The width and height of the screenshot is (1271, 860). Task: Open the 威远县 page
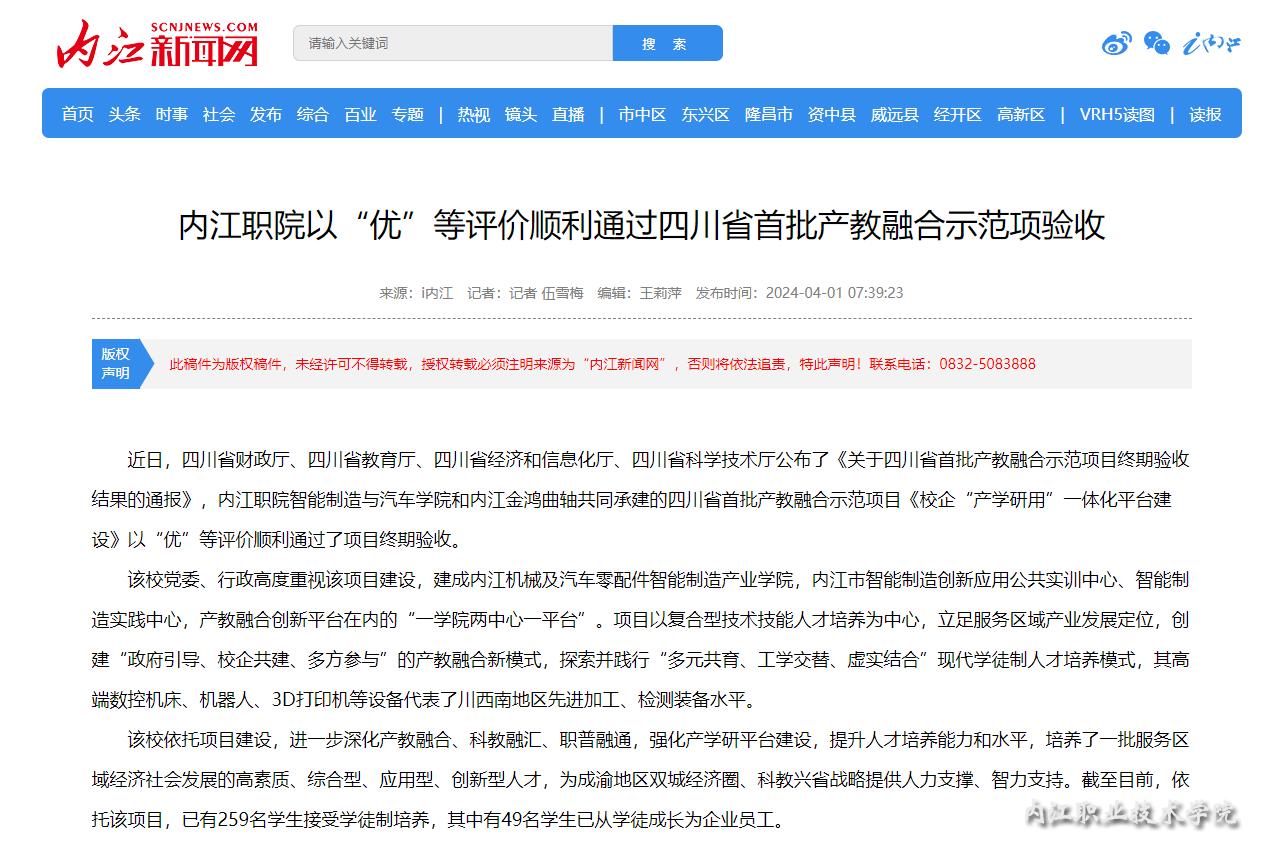coord(895,114)
